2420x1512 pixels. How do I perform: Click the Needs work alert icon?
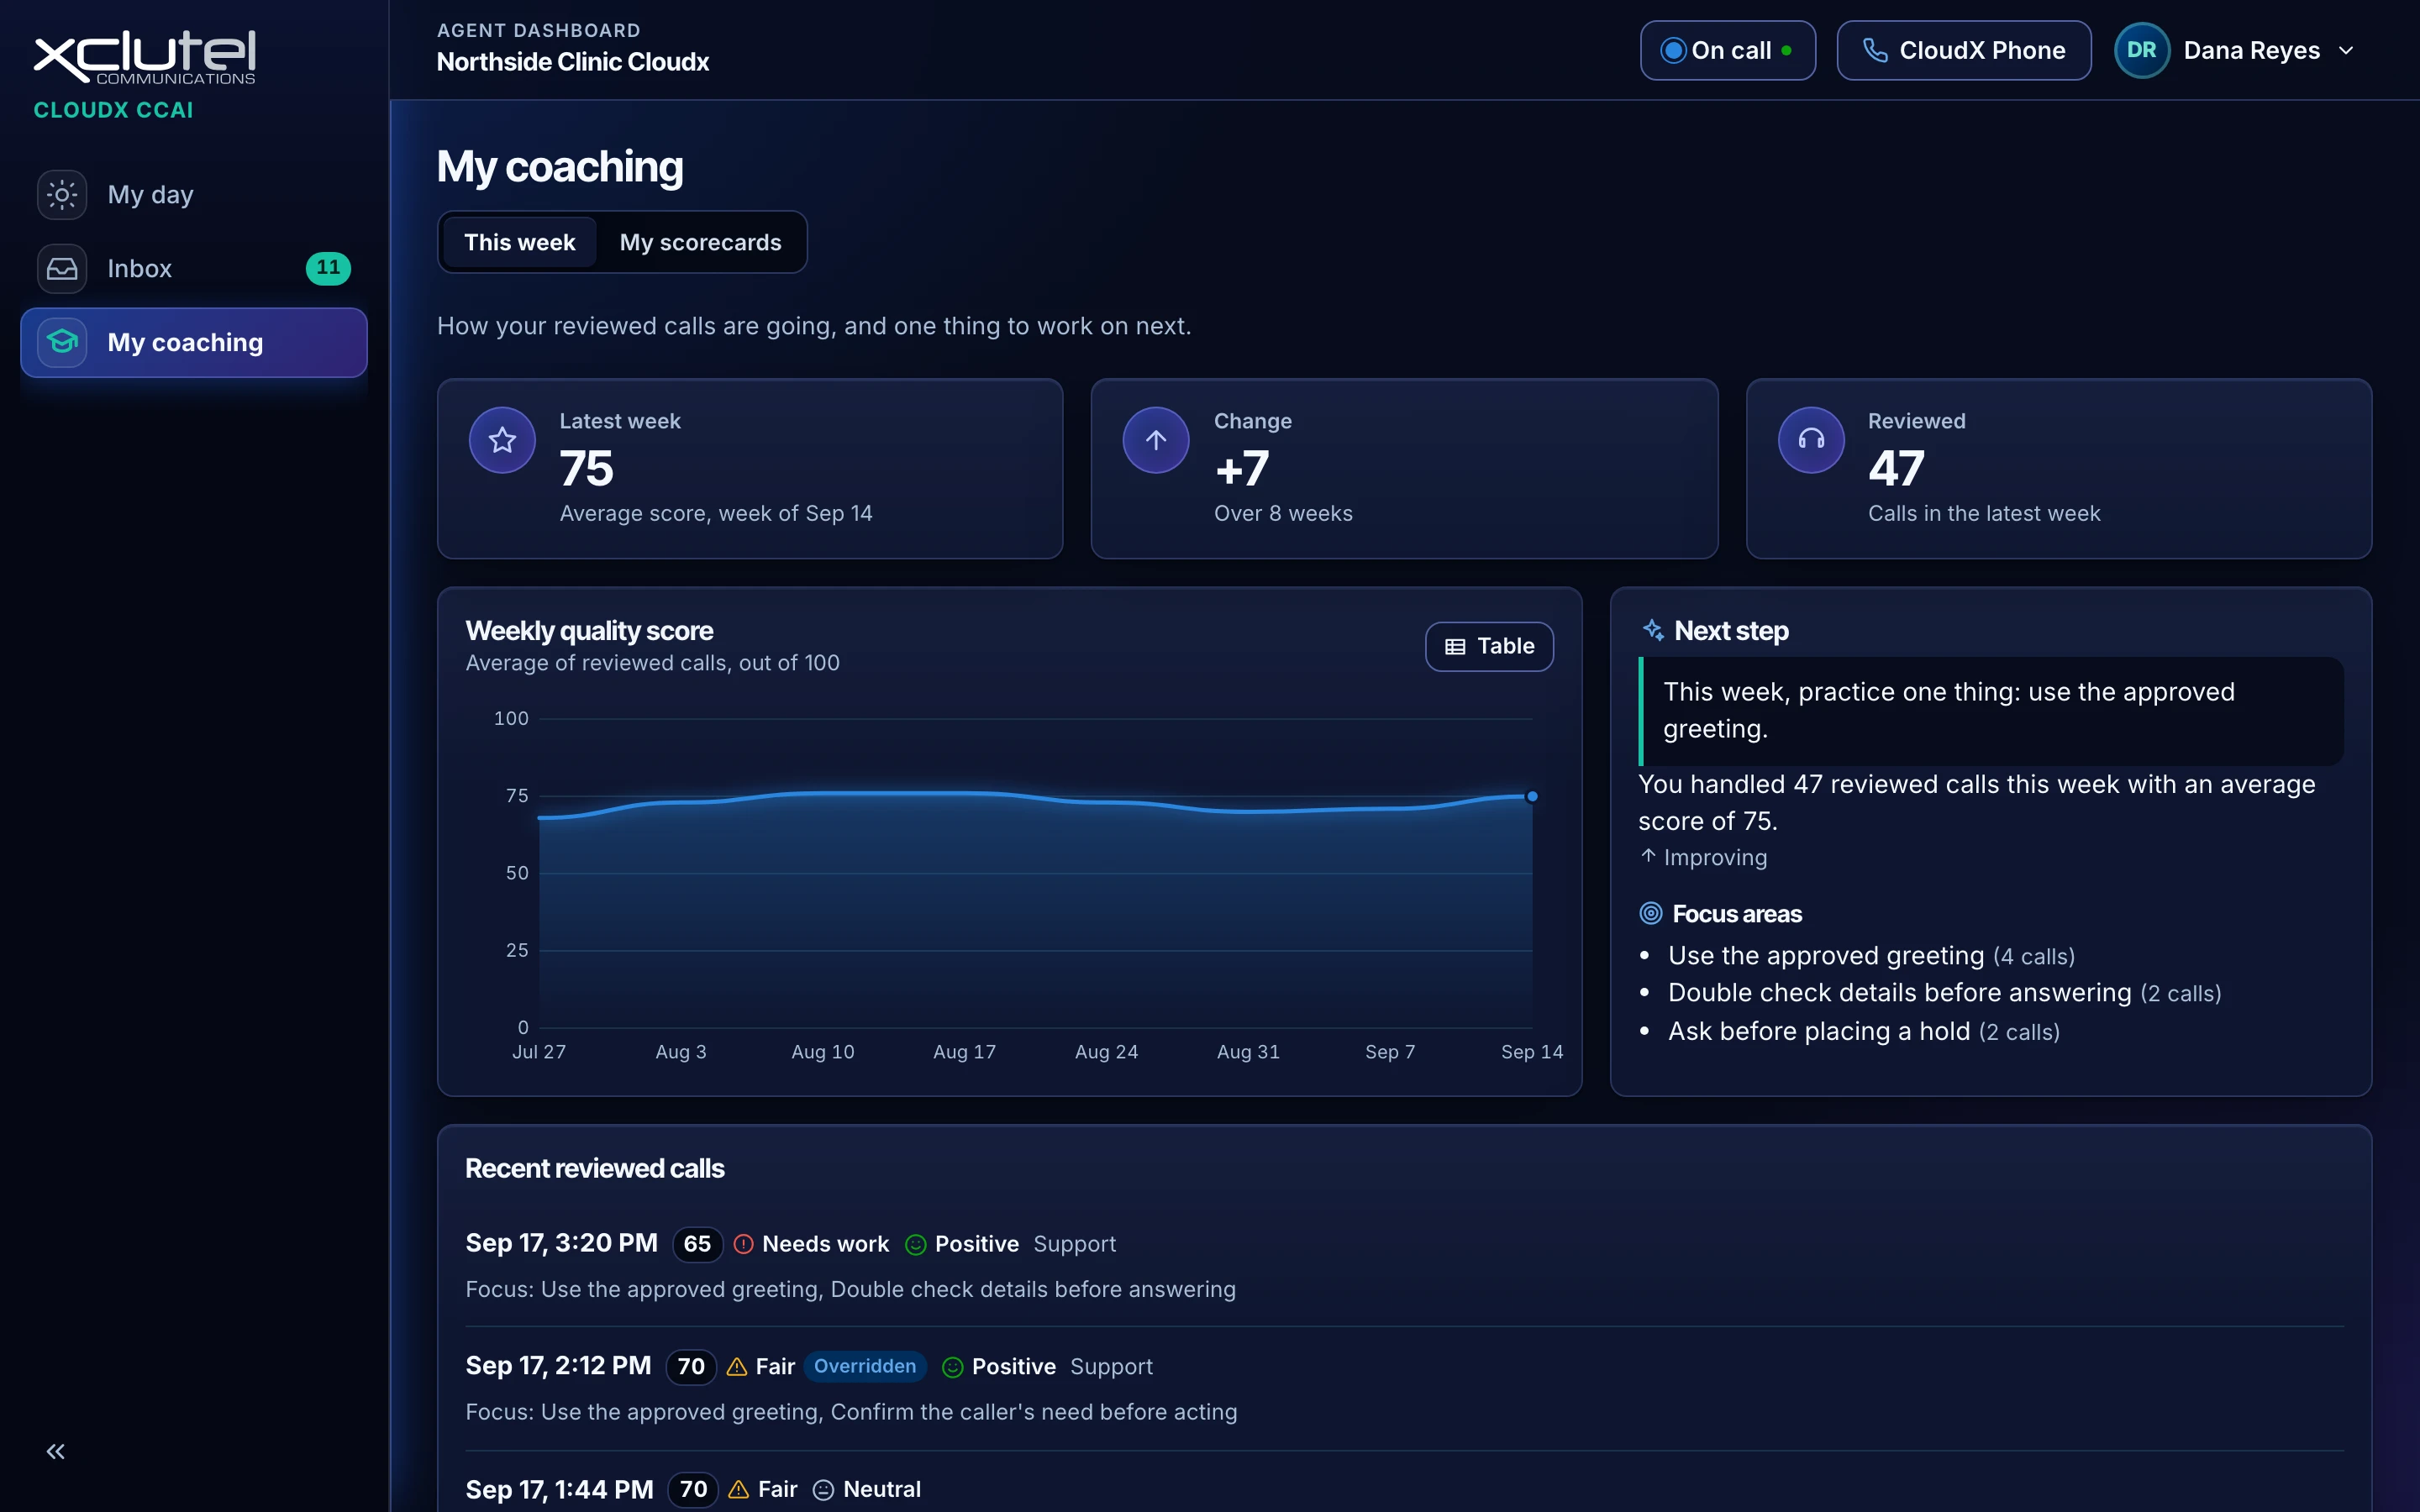[743, 1244]
